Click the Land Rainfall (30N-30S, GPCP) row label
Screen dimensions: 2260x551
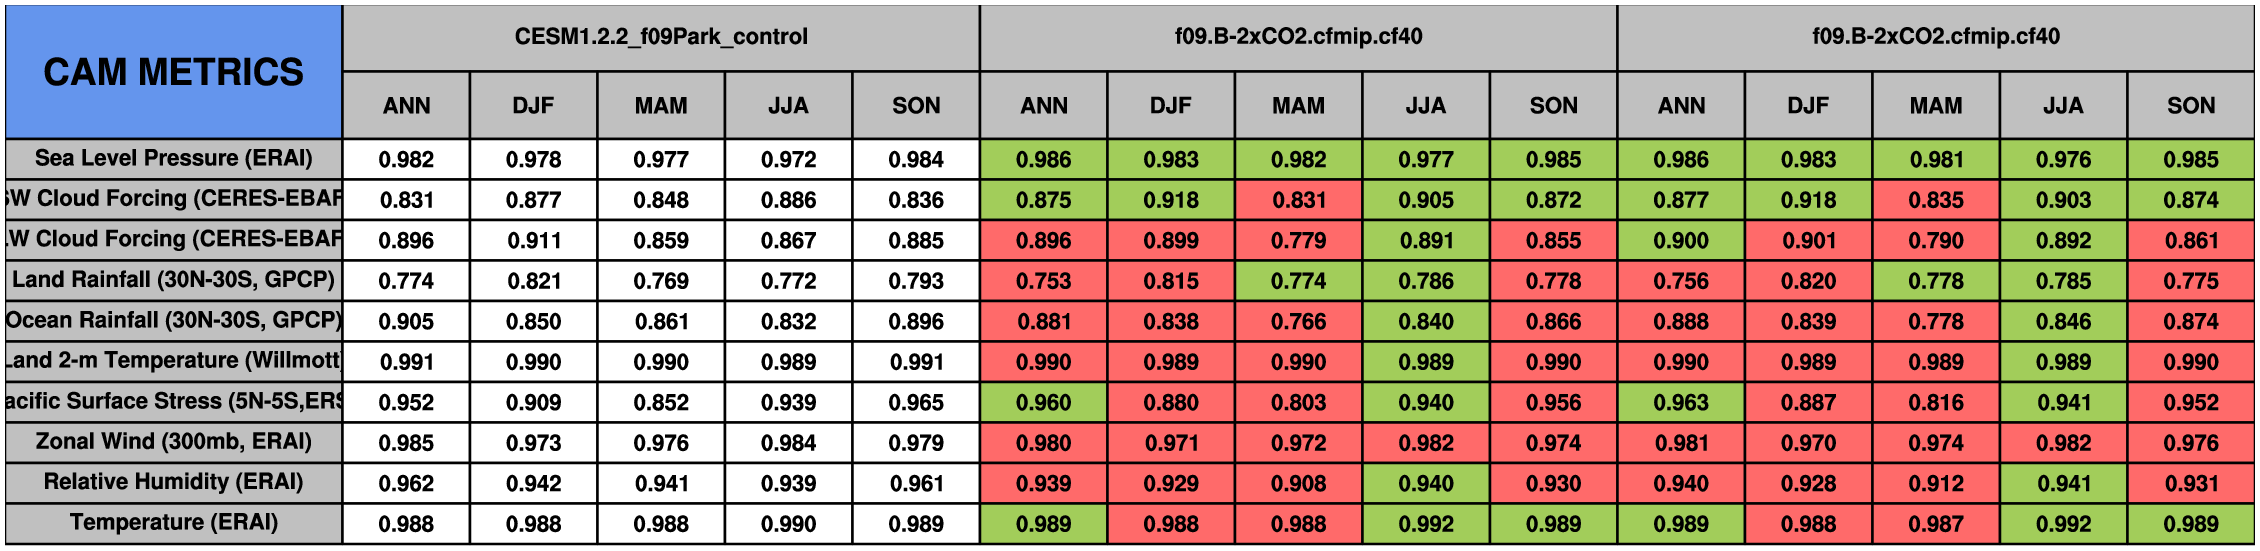173,280
